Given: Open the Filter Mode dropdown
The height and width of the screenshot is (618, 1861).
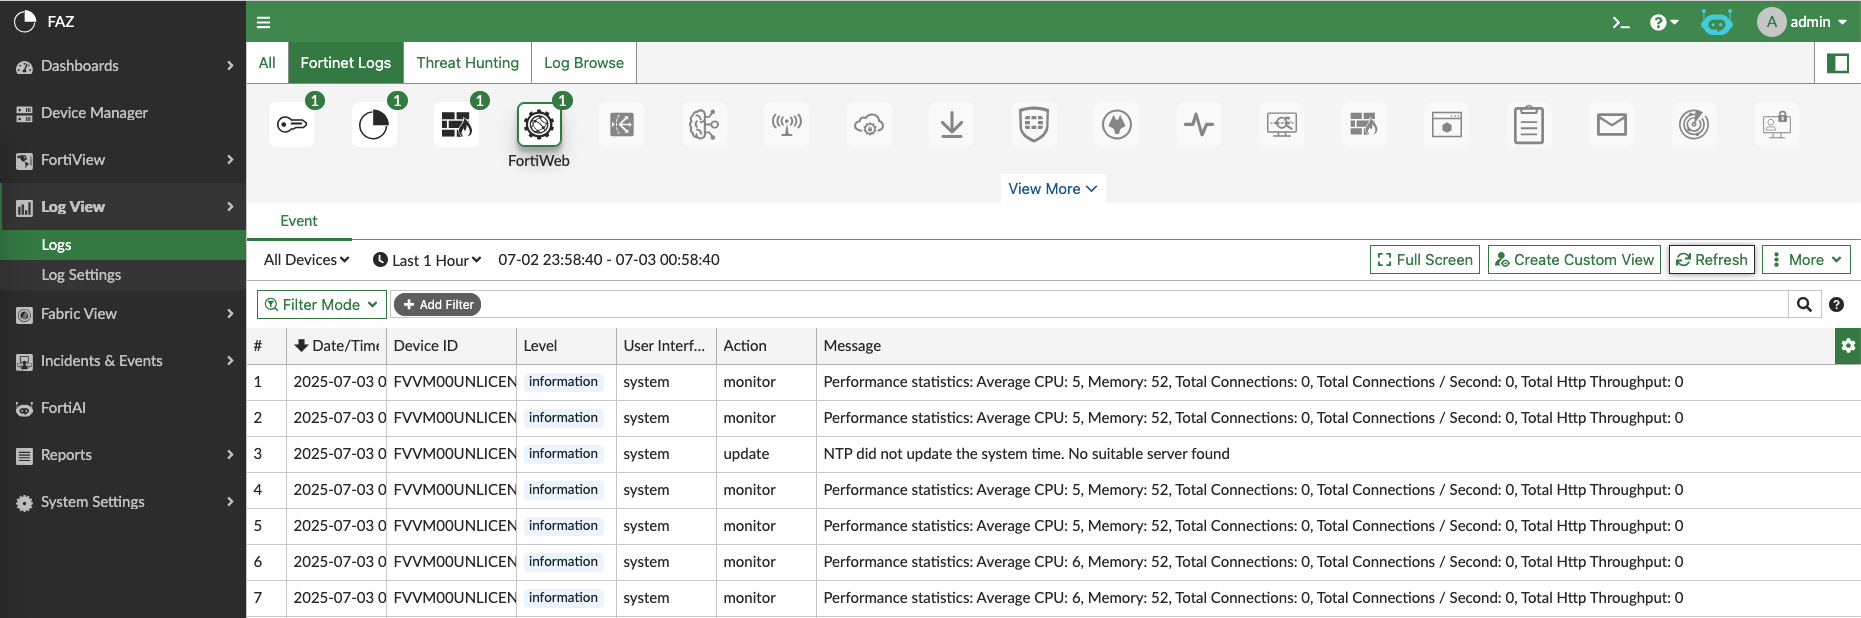Looking at the screenshot, I should pyautogui.click(x=321, y=305).
